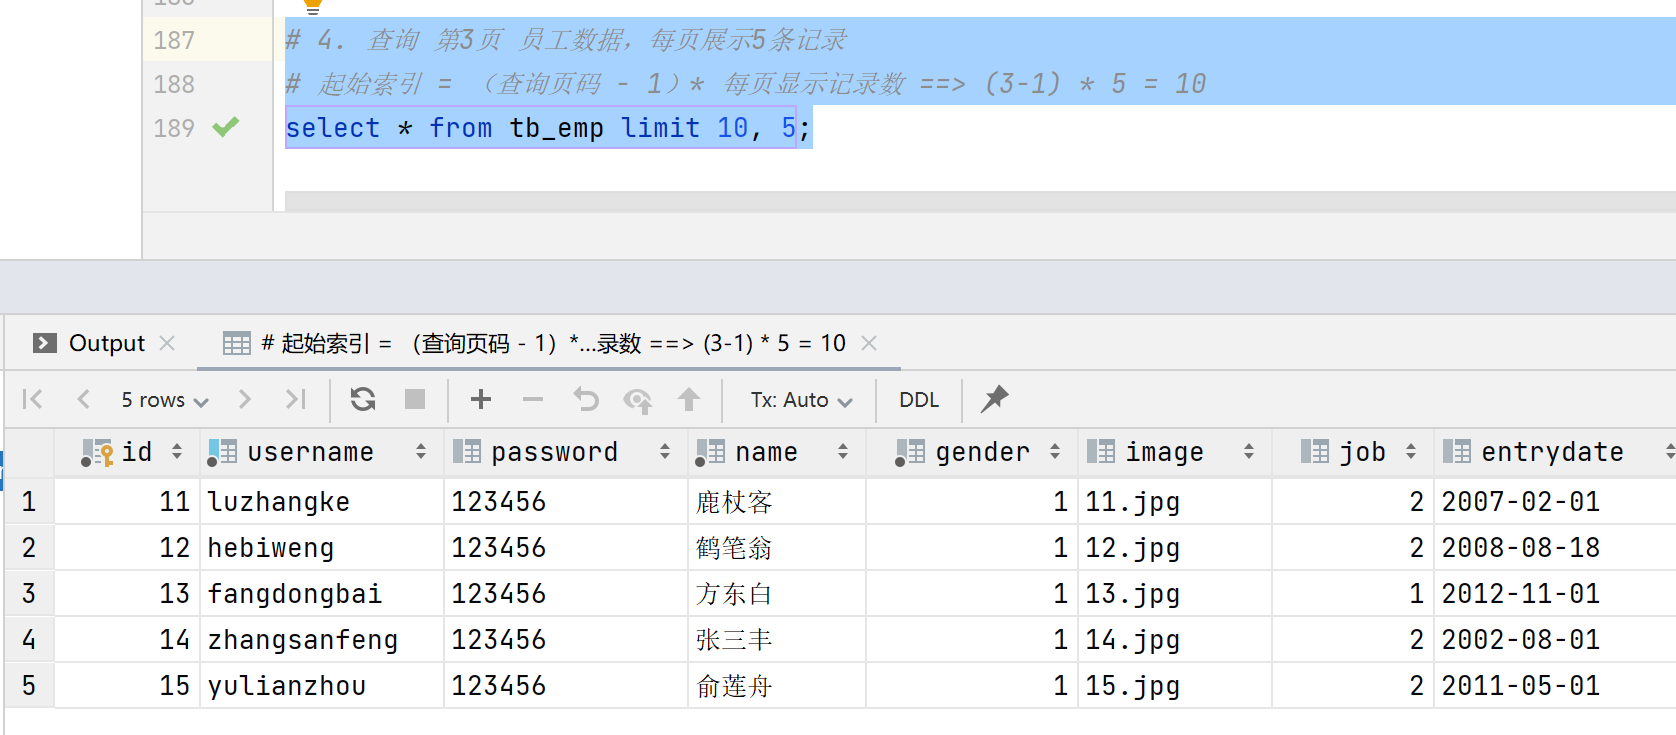Click the comment on line 187

[566, 40]
